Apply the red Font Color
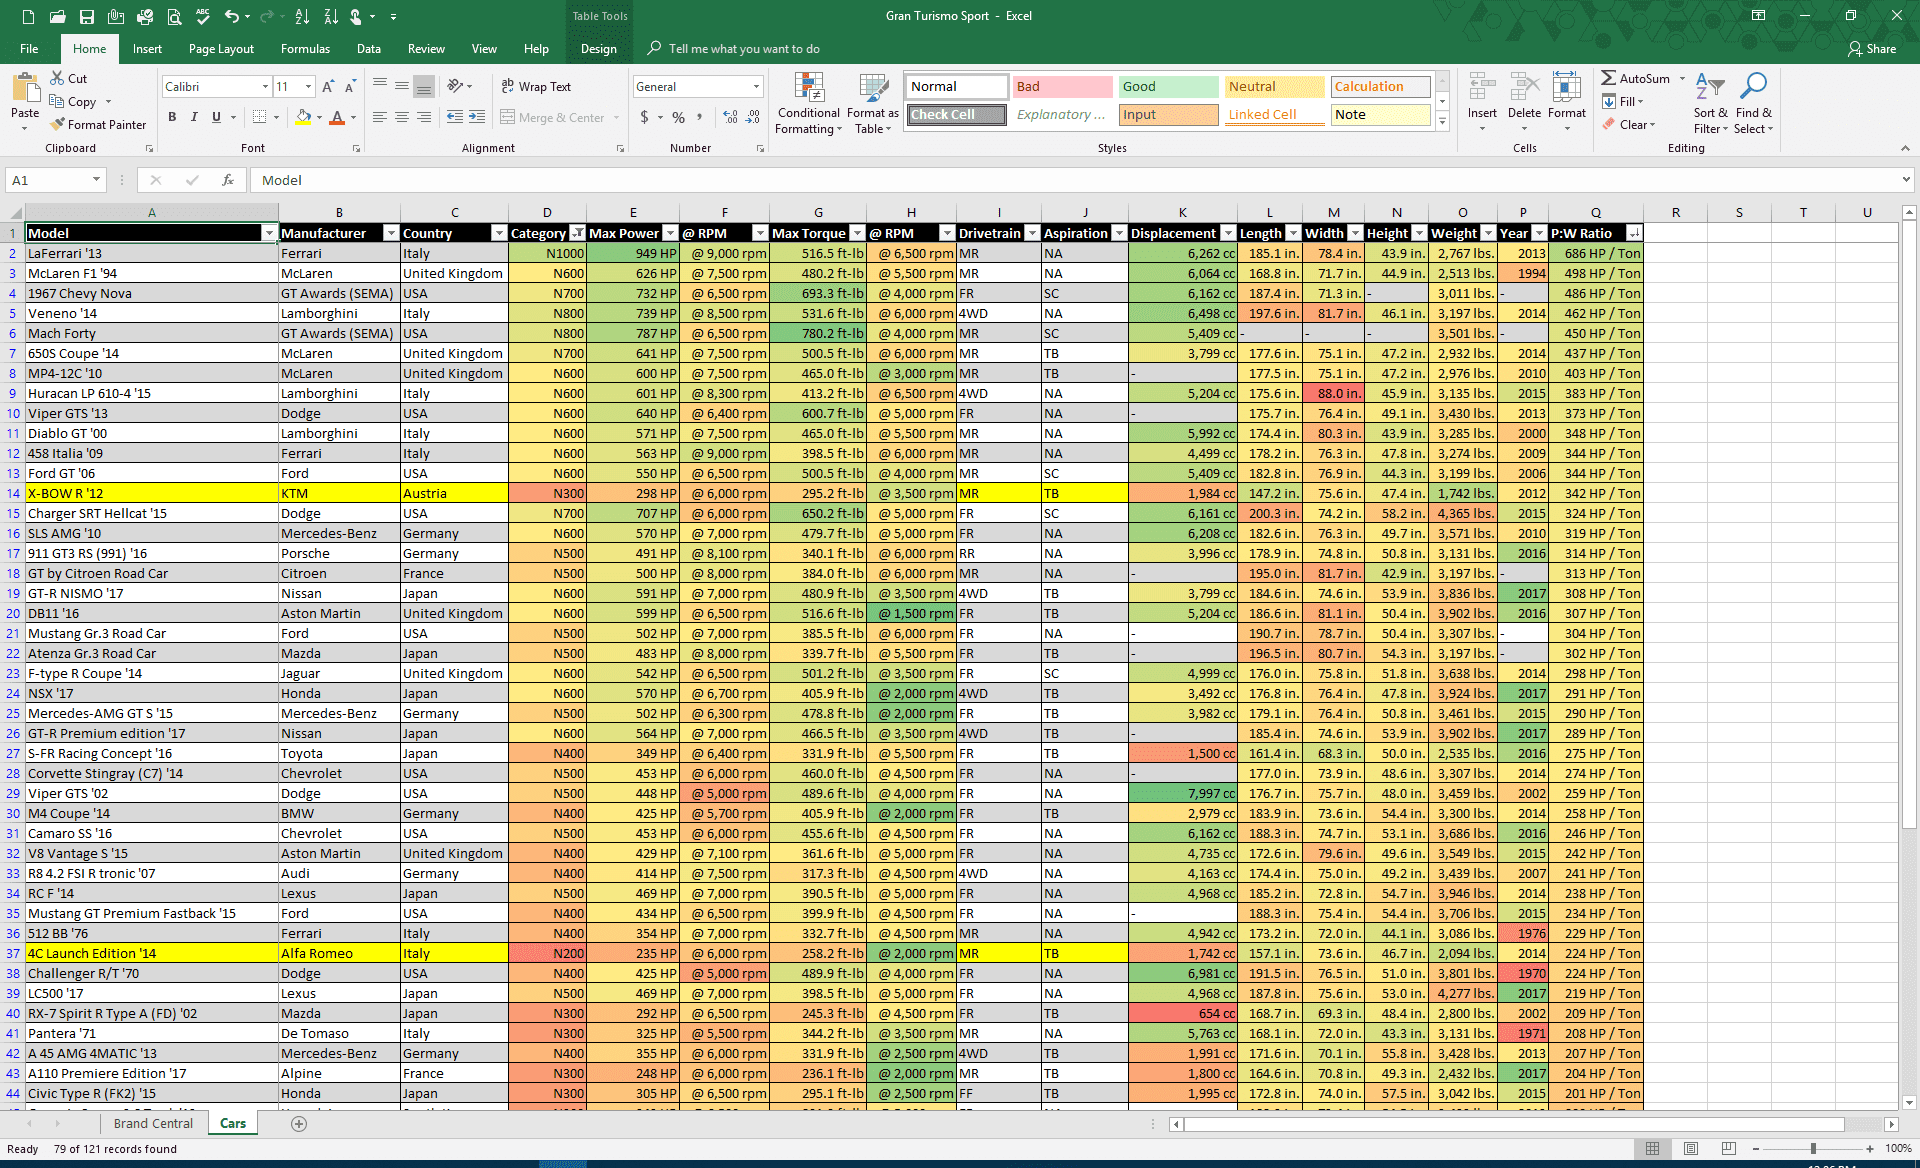This screenshot has width=1920, height=1168. pyautogui.click(x=337, y=117)
